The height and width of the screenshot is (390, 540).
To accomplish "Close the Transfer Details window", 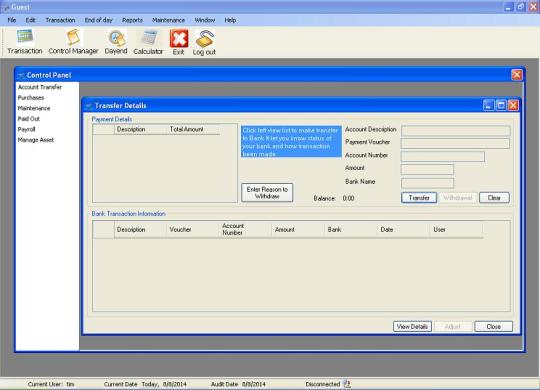I will pyautogui.click(x=513, y=105).
